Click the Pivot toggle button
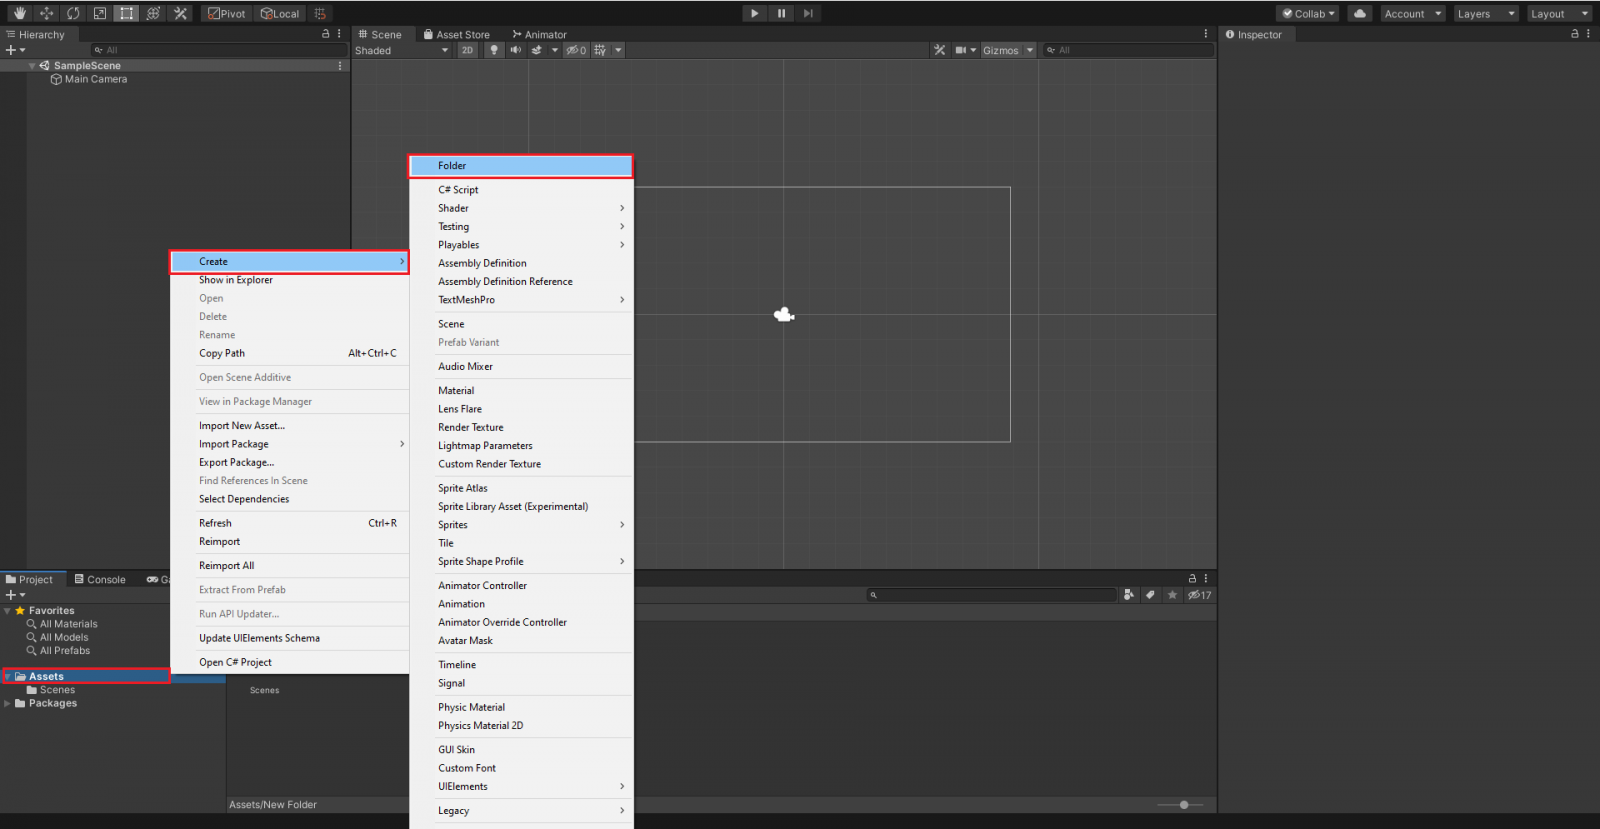The image size is (1600, 829). point(227,13)
